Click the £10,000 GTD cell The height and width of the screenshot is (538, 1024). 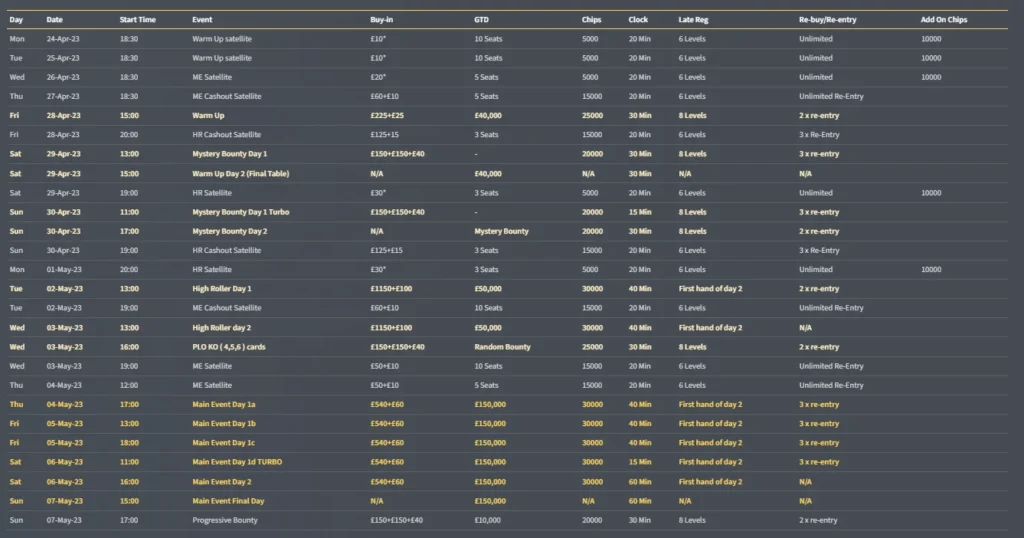point(490,520)
